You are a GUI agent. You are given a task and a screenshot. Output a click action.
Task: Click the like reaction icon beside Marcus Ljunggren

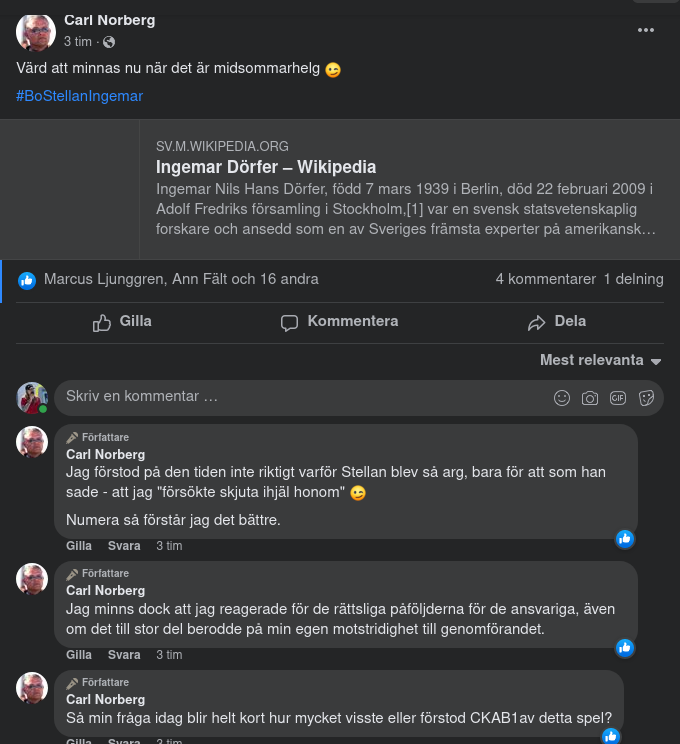click(27, 280)
